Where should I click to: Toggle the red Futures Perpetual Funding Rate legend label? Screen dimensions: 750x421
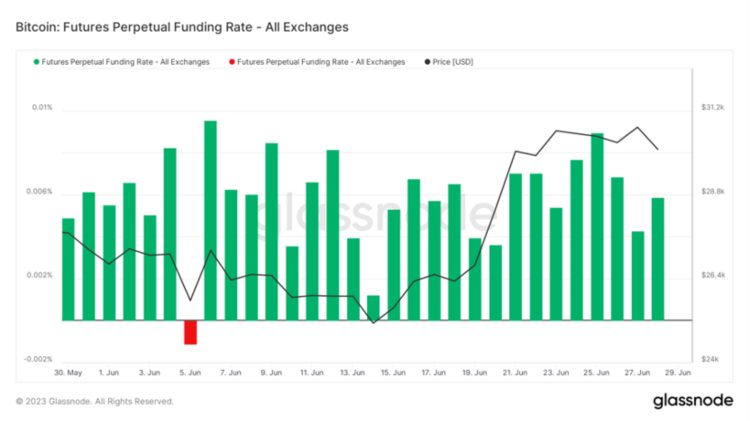click(321, 62)
